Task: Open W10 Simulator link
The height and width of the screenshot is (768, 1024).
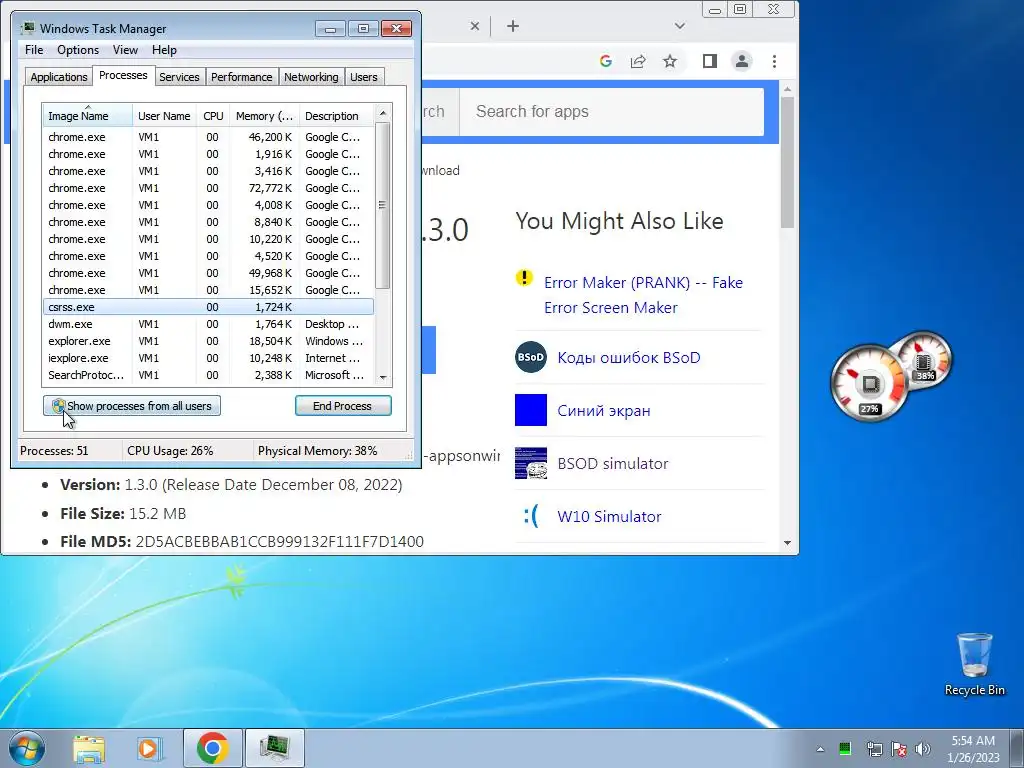Action: pyautogui.click(x=609, y=517)
